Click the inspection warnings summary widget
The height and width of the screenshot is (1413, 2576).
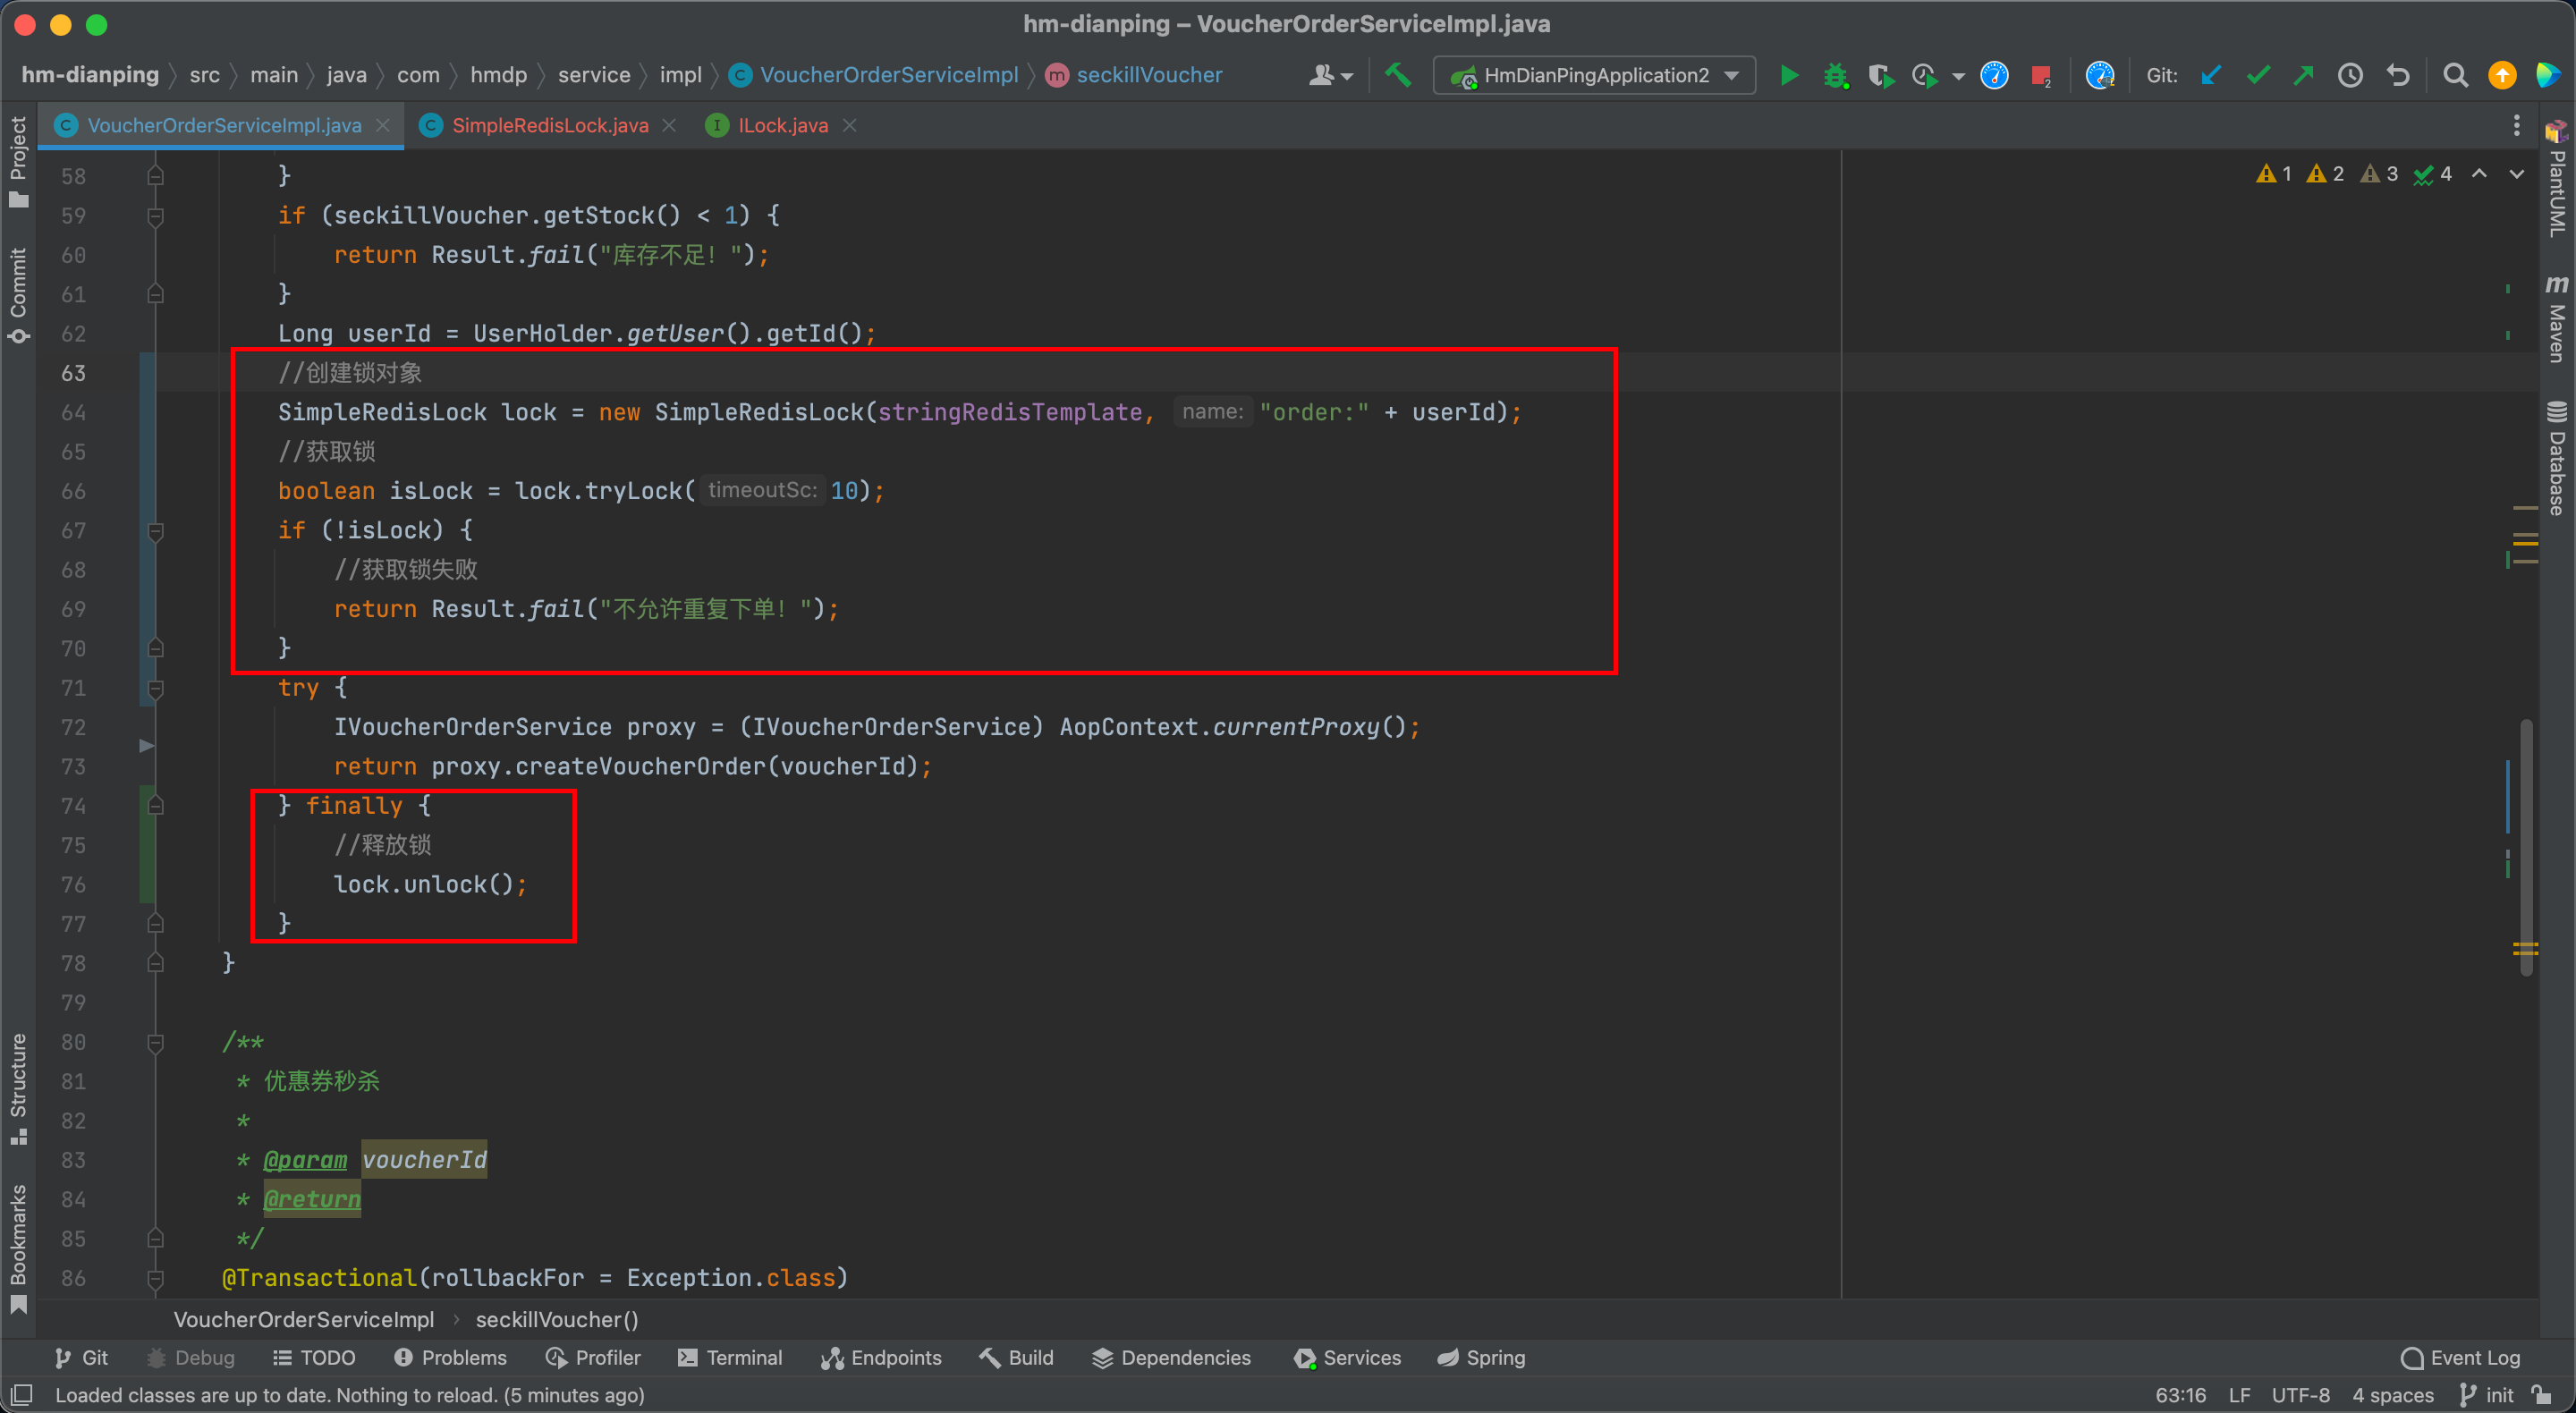point(2354,174)
